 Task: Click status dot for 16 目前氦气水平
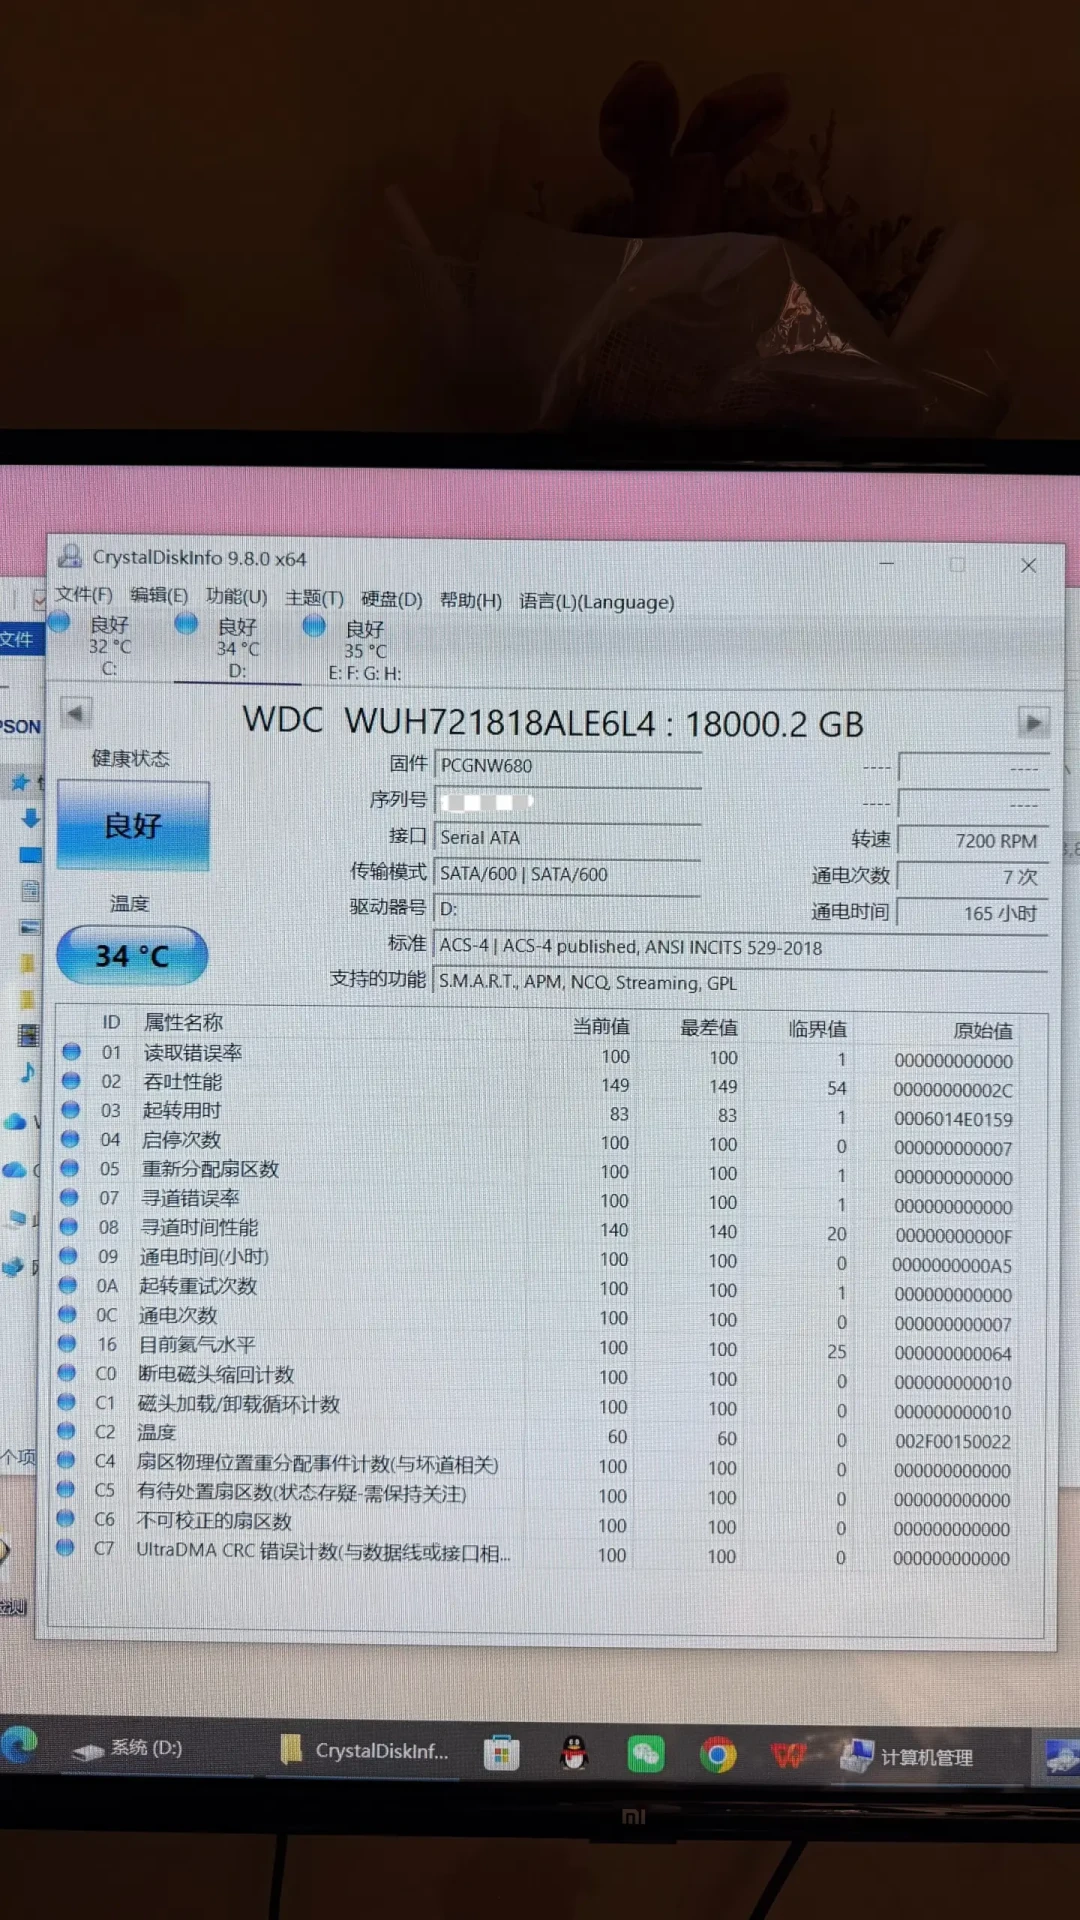pos(67,1342)
